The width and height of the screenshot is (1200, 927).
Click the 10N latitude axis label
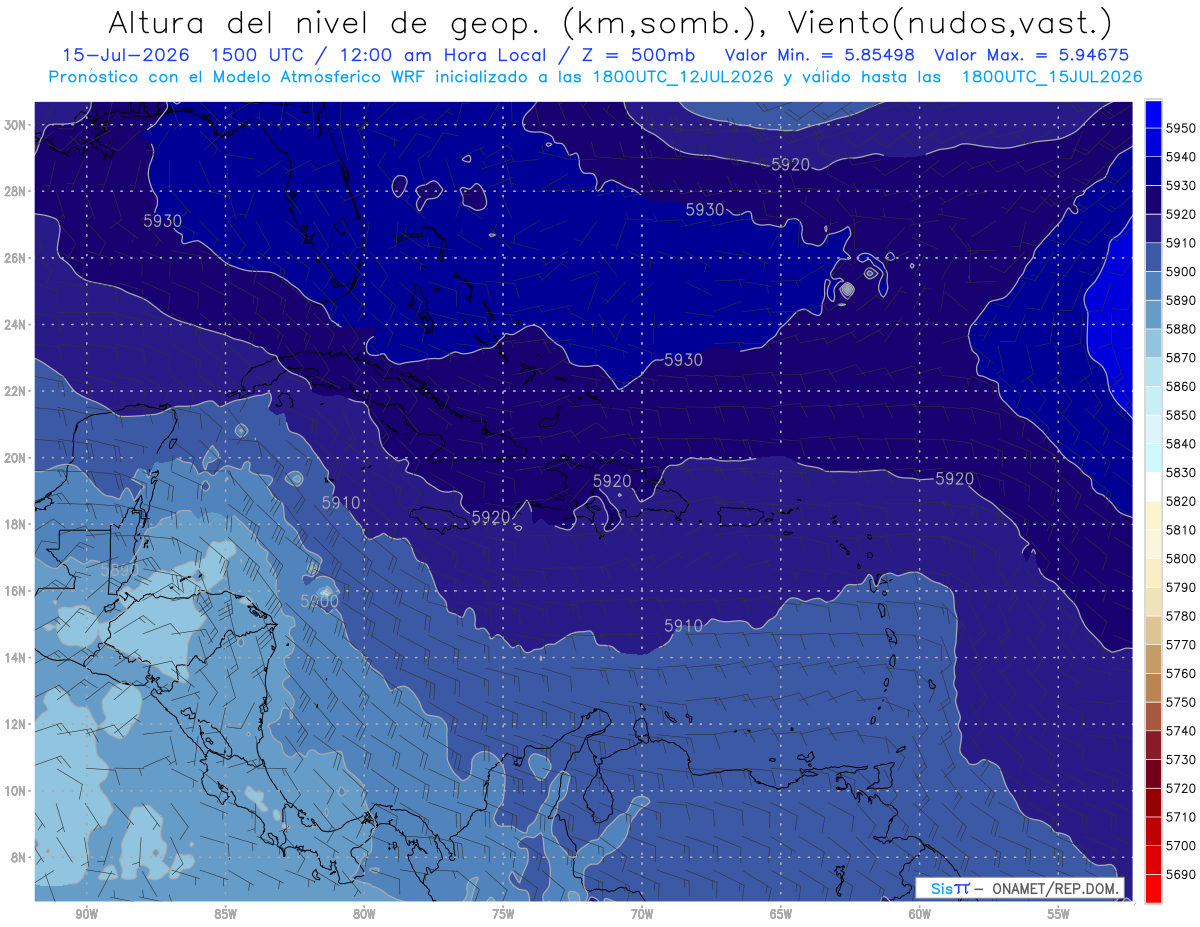click(15, 790)
